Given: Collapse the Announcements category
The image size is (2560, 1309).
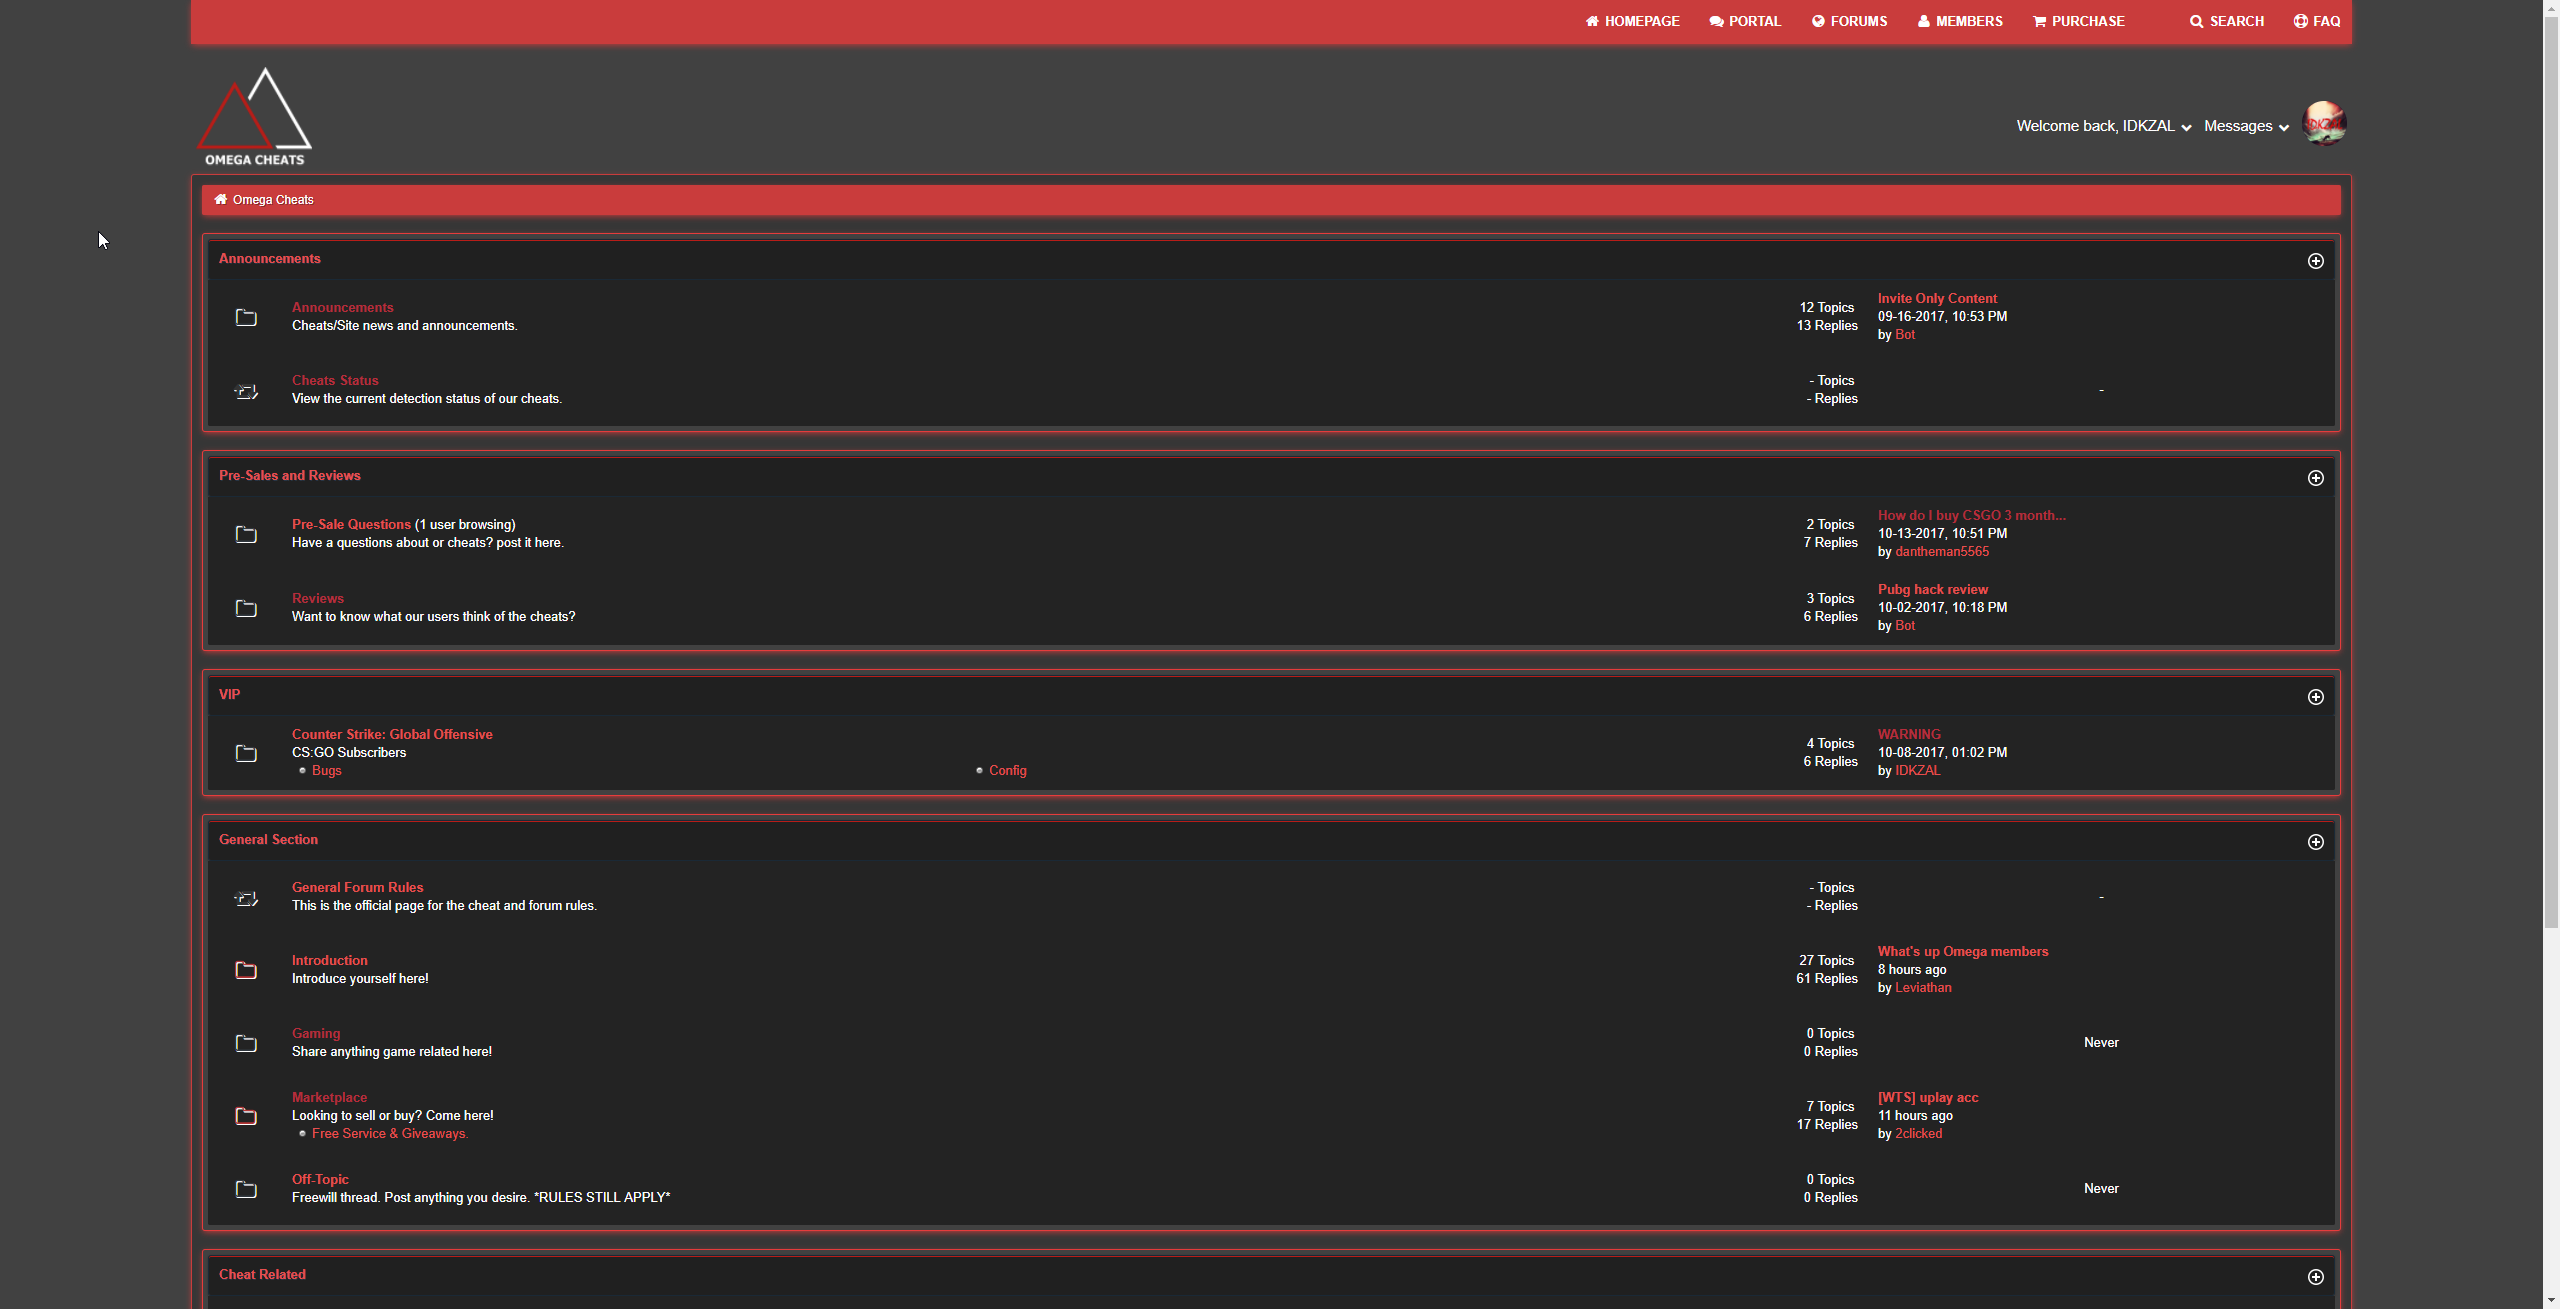Looking at the screenshot, I should pyautogui.click(x=2316, y=261).
